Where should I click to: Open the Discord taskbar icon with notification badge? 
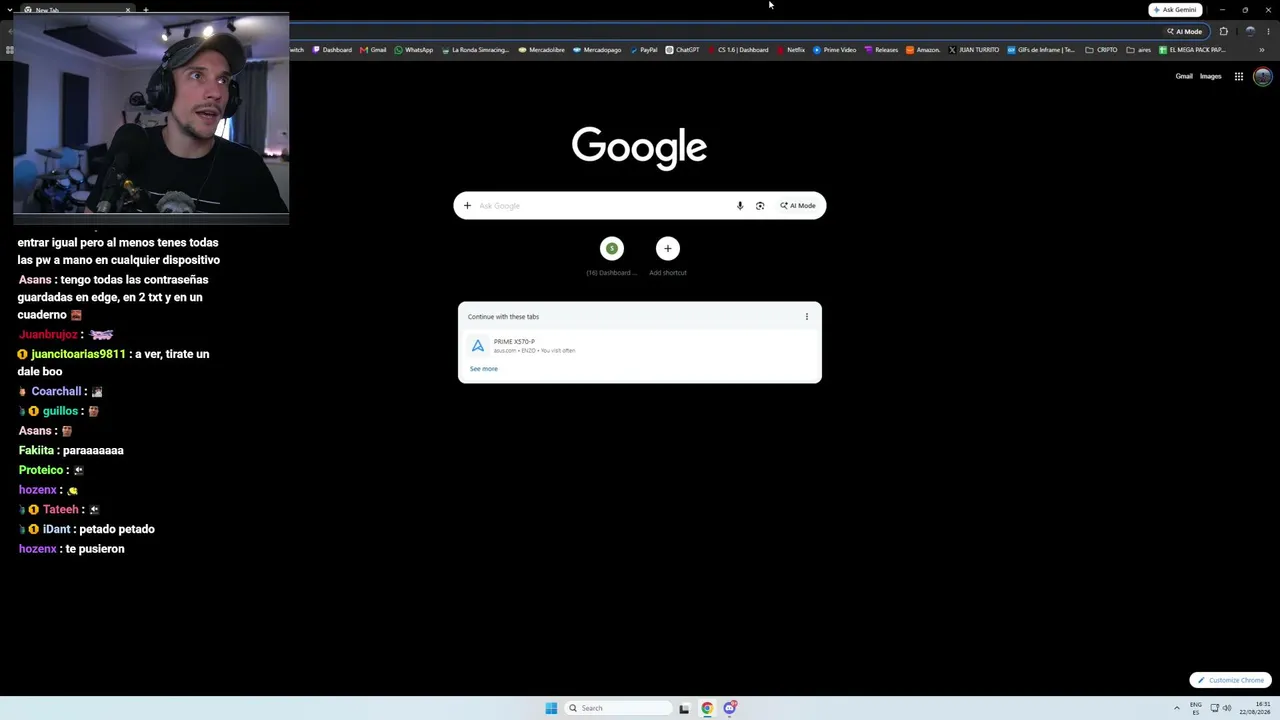(730, 708)
